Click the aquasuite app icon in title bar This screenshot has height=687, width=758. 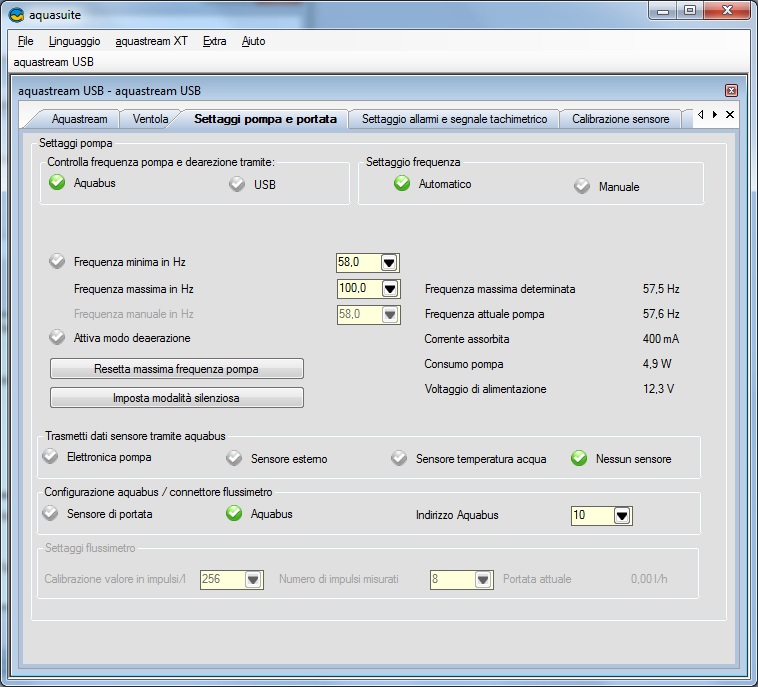point(15,14)
